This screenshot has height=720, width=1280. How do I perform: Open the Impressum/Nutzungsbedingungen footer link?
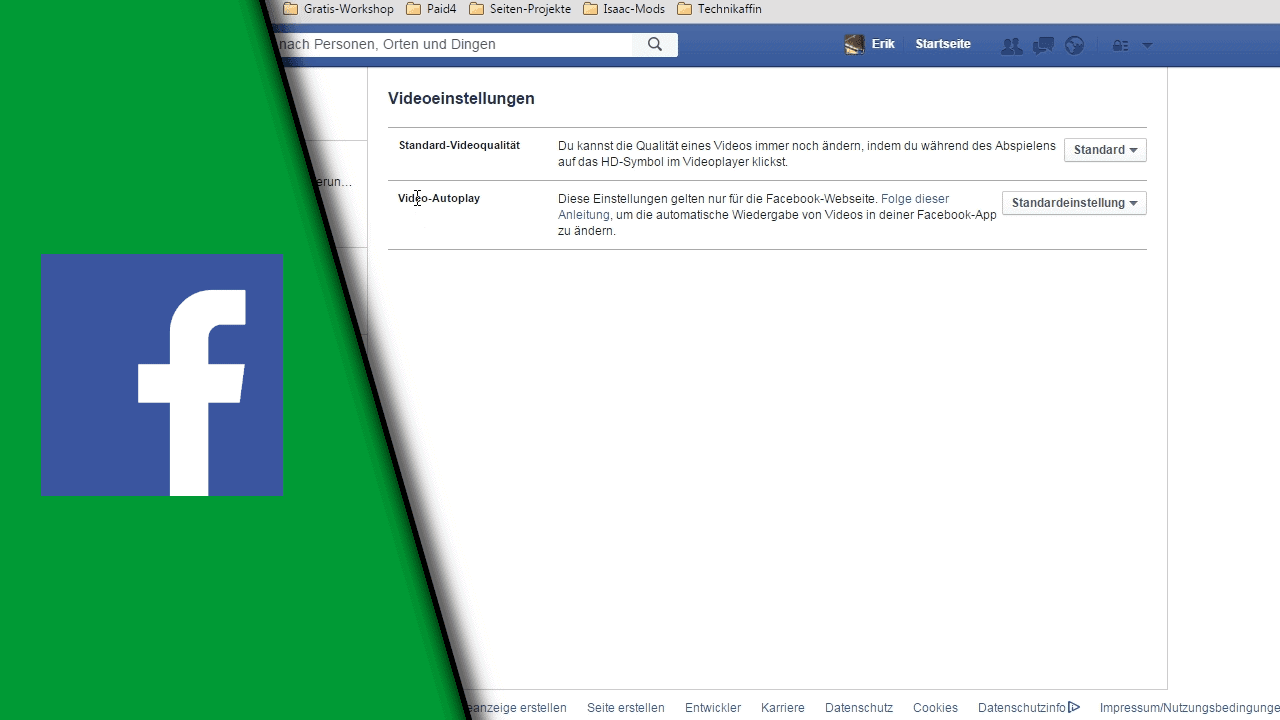[1190, 708]
